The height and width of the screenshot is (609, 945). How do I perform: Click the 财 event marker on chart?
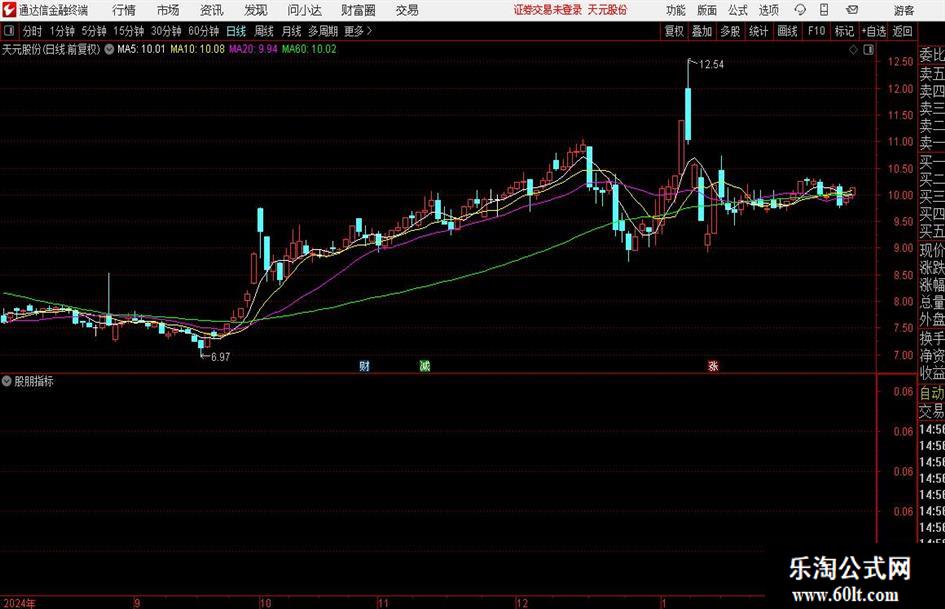(365, 365)
